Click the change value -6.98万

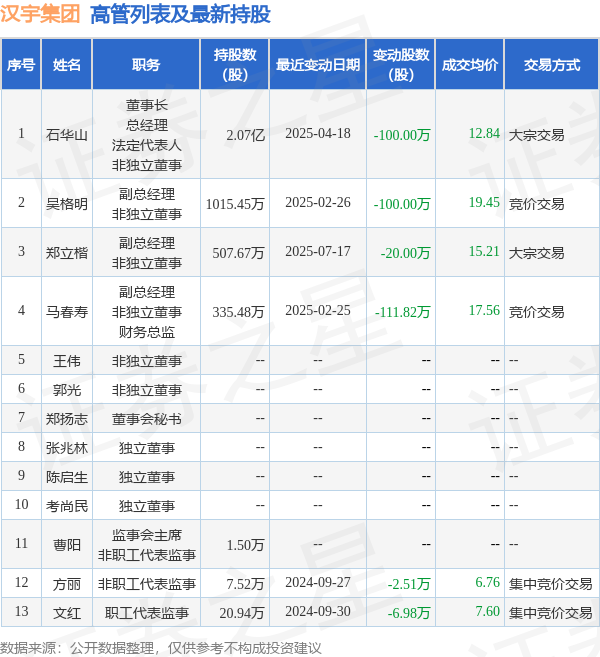[409, 613]
